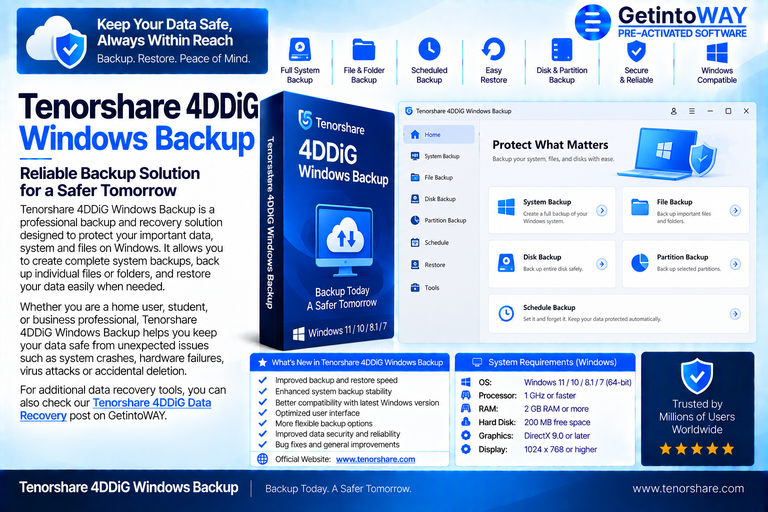The height and width of the screenshot is (512, 768).
Task: Click "More flexible backup options" text
Action: [x=324, y=424]
